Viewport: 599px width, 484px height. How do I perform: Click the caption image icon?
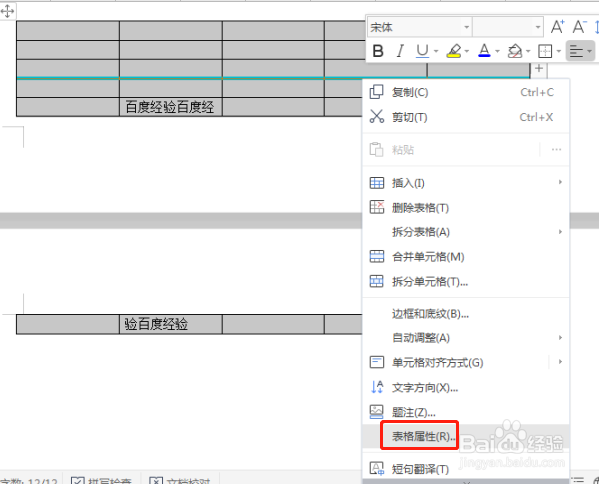(377, 412)
